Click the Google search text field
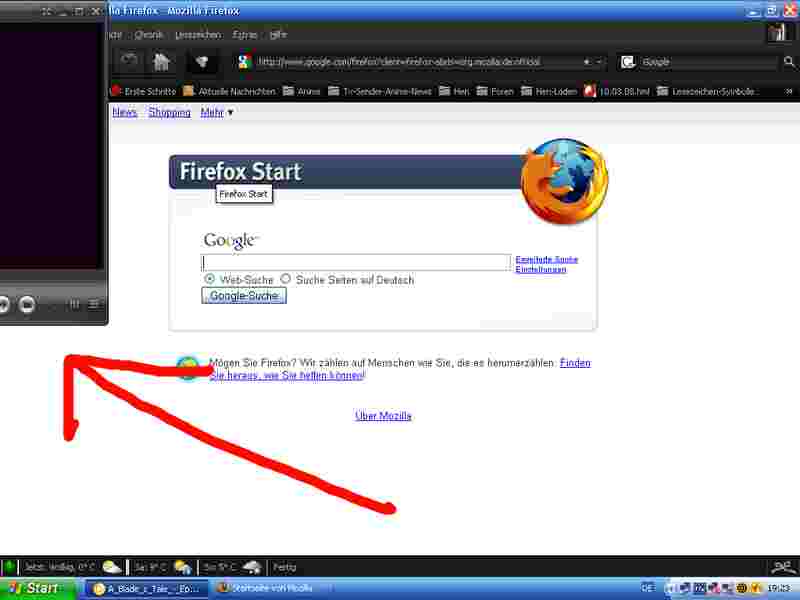 (x=356, y=262)
